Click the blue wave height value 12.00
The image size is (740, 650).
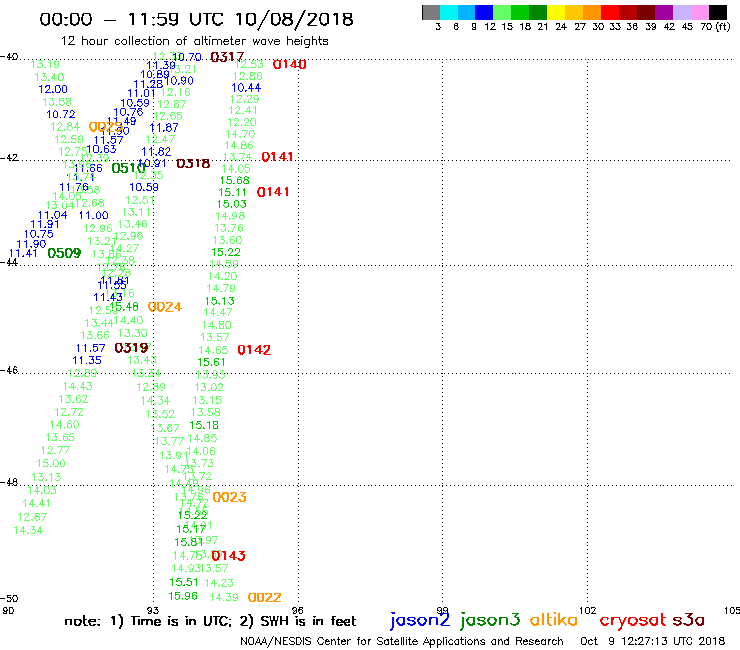point(53,89)
